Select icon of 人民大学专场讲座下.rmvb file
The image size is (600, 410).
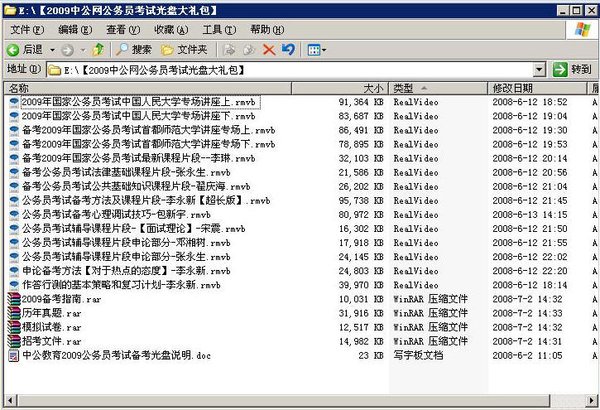[14, 116]
